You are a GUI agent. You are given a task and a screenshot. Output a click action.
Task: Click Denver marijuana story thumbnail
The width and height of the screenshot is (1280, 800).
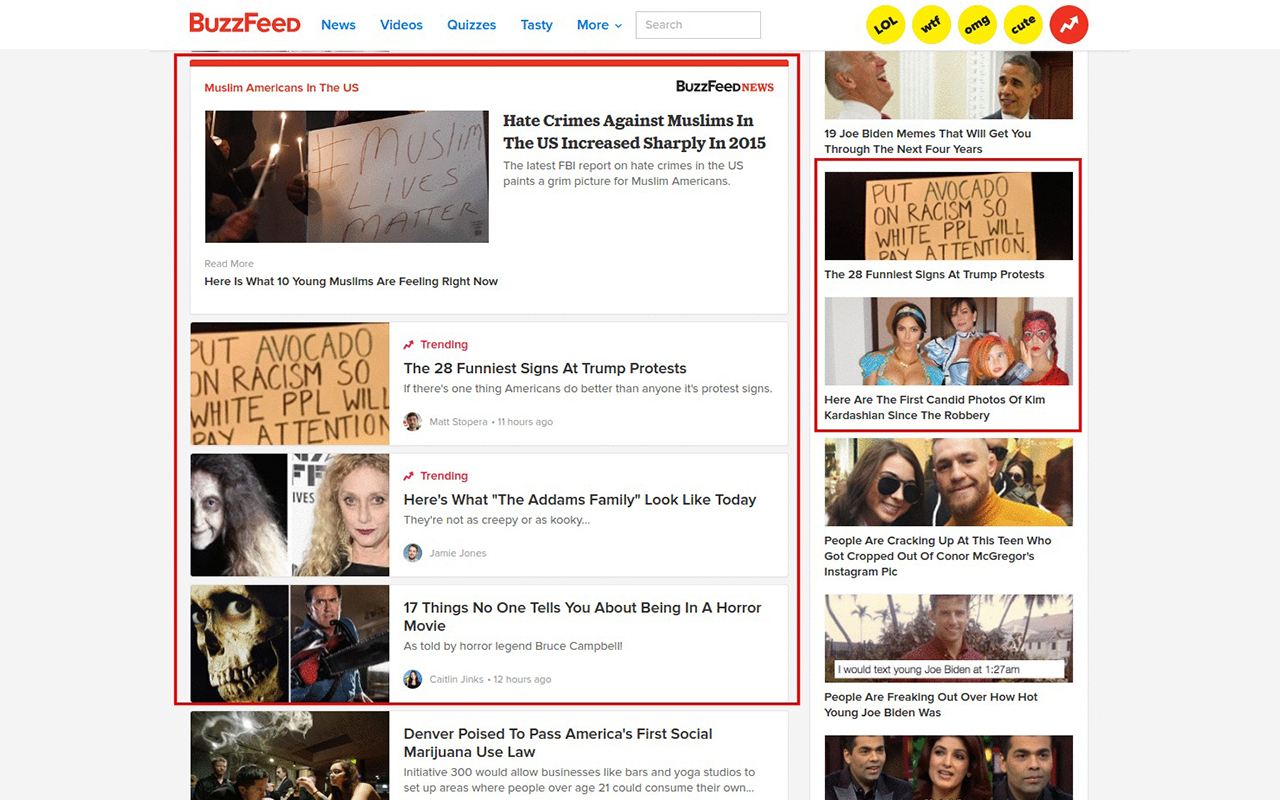(290, 756)
